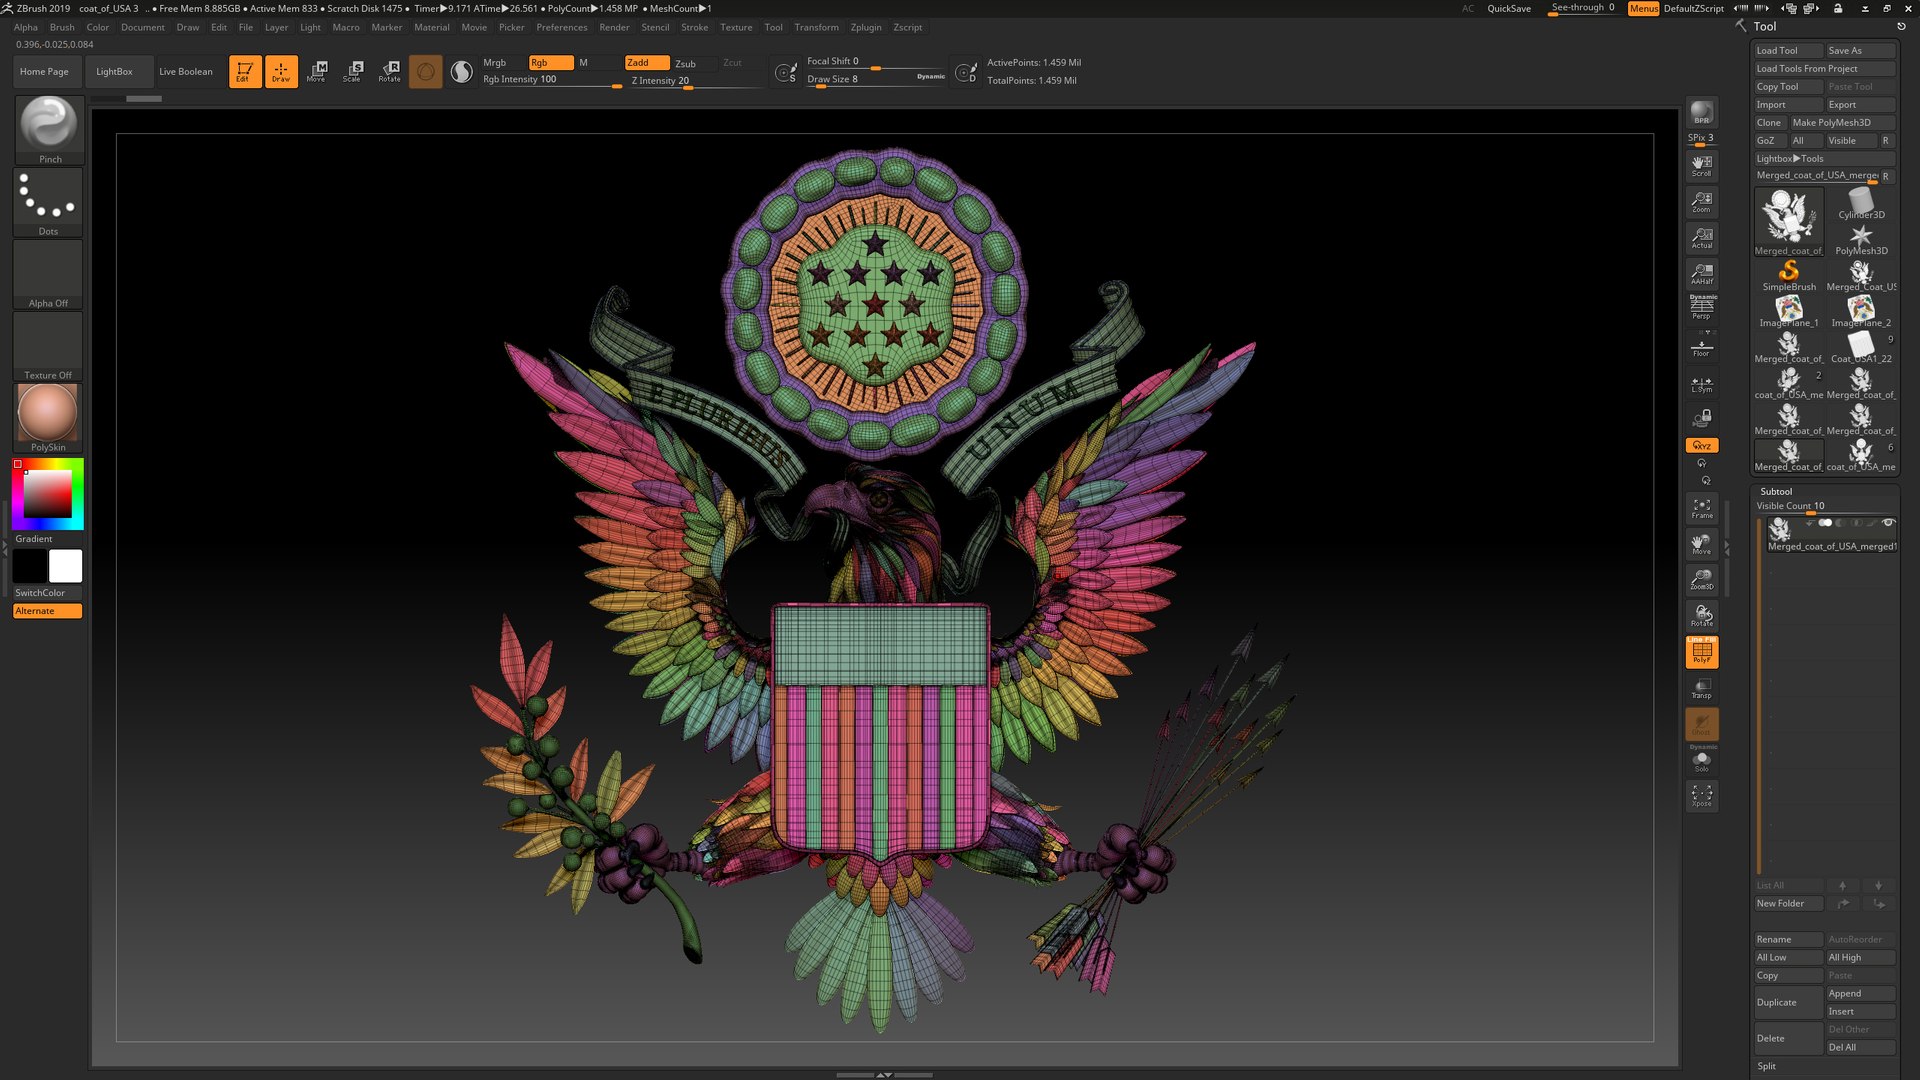Select the Rotate transform icon in the top shelf
The height and width of the screenshot is (1080, 1920).
pyautogui.click(x=390, y=71)
